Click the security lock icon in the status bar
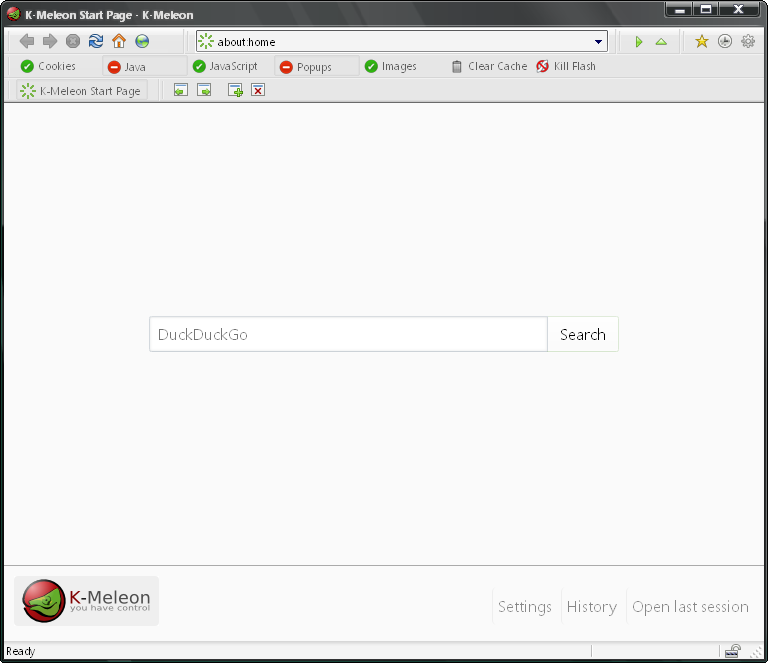768x663 pixels. [x=732, y=651]
